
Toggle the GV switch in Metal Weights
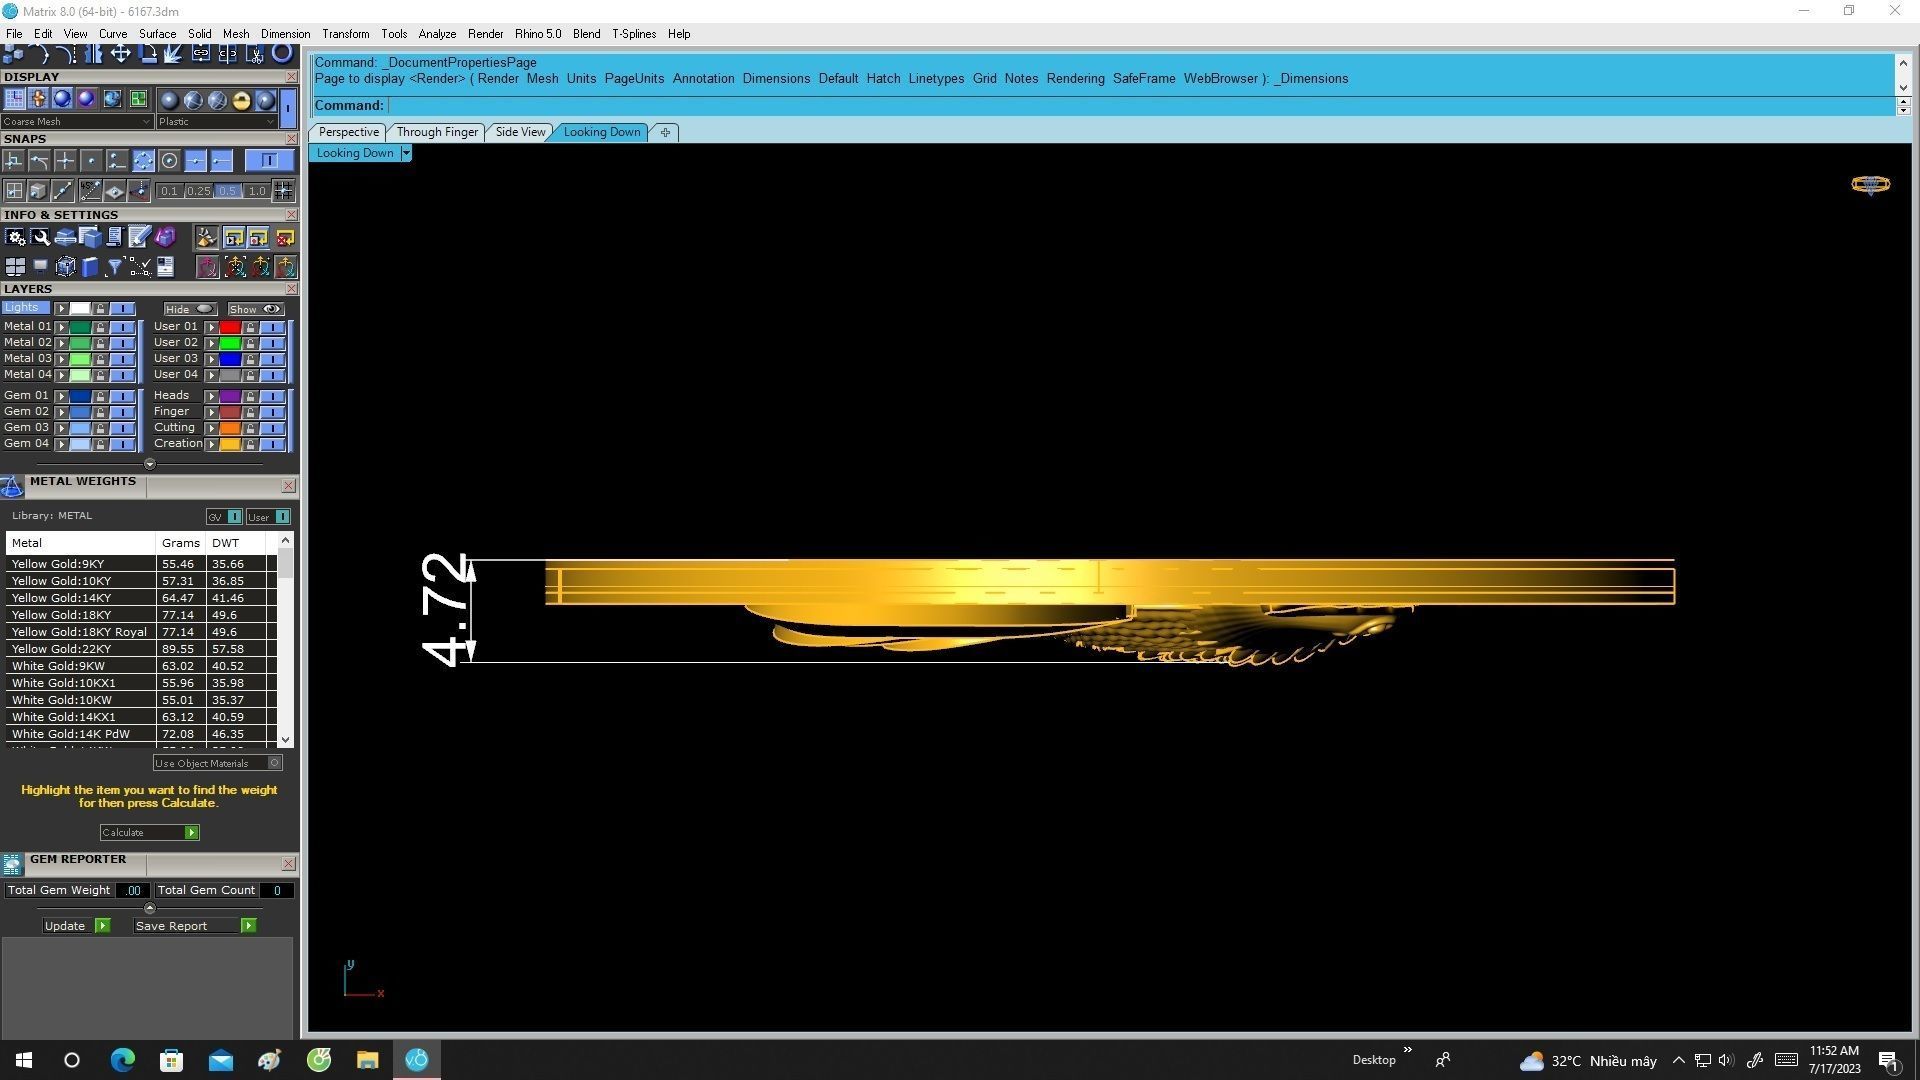234,517
